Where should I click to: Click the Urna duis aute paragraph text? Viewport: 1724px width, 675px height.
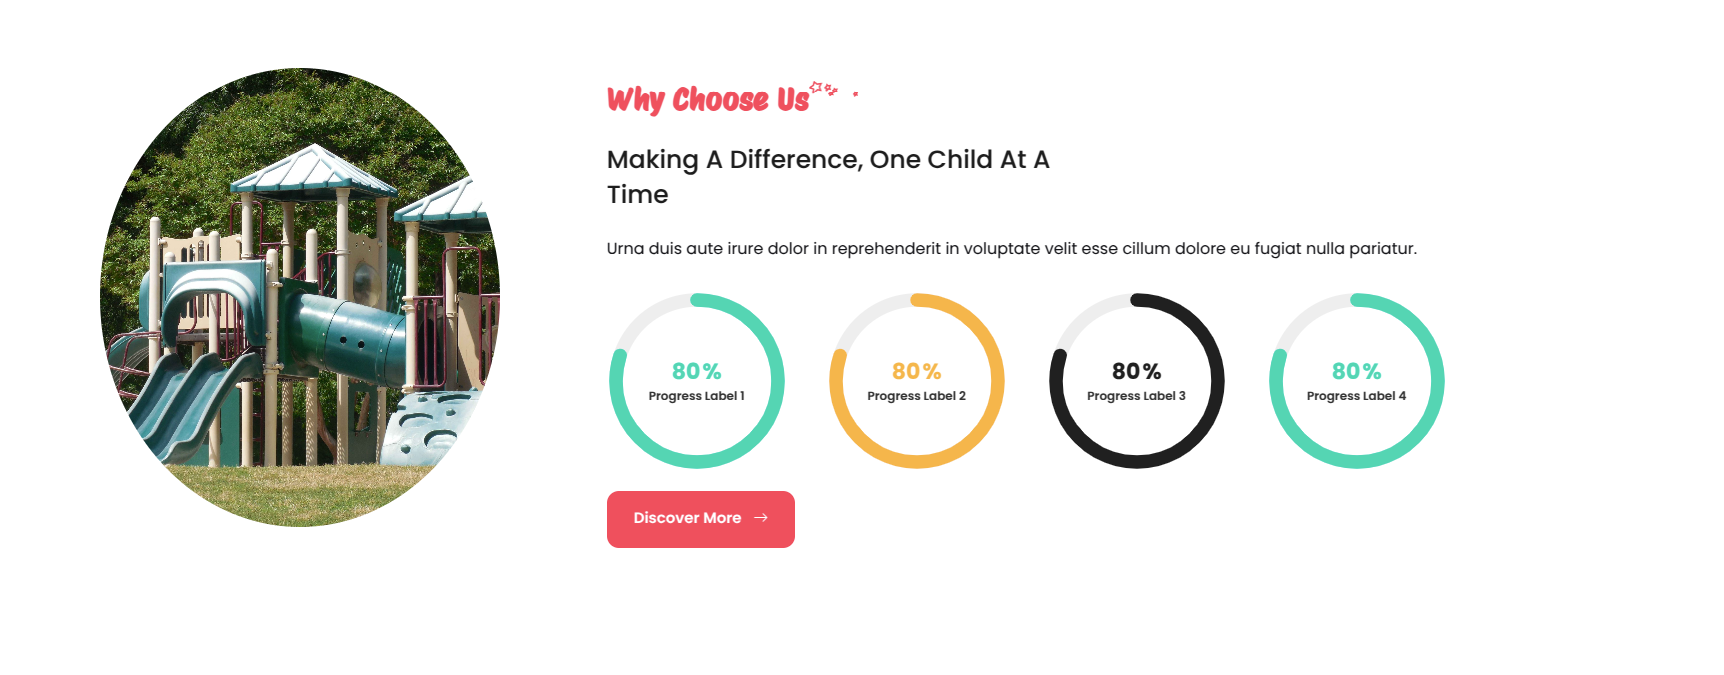(1011, 248)
